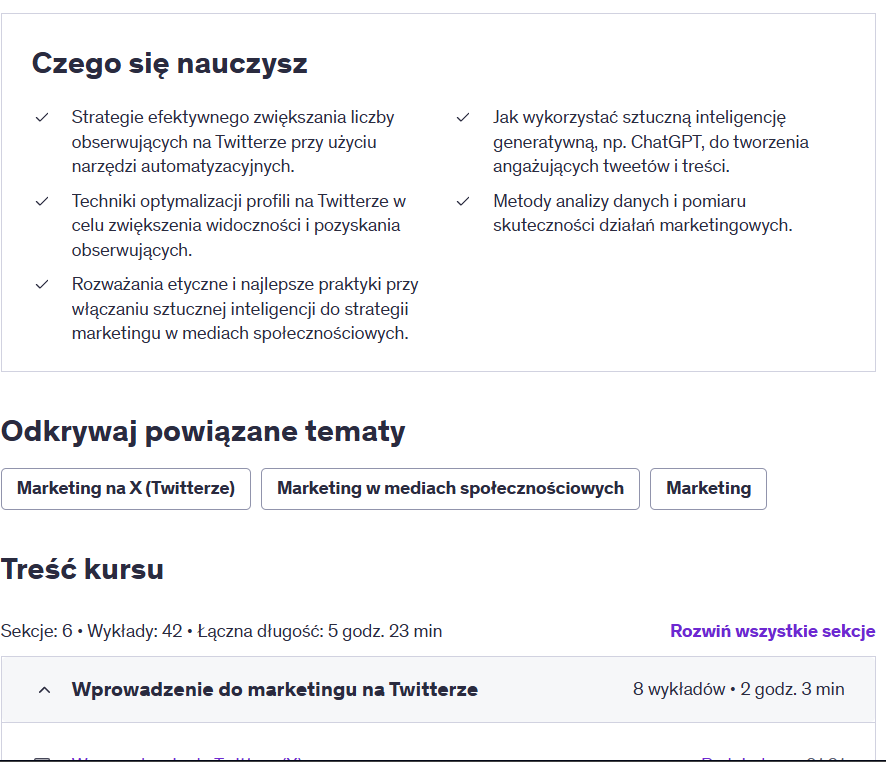Click the Odkrywaj powiązane tematy heading

pos(203,432)
